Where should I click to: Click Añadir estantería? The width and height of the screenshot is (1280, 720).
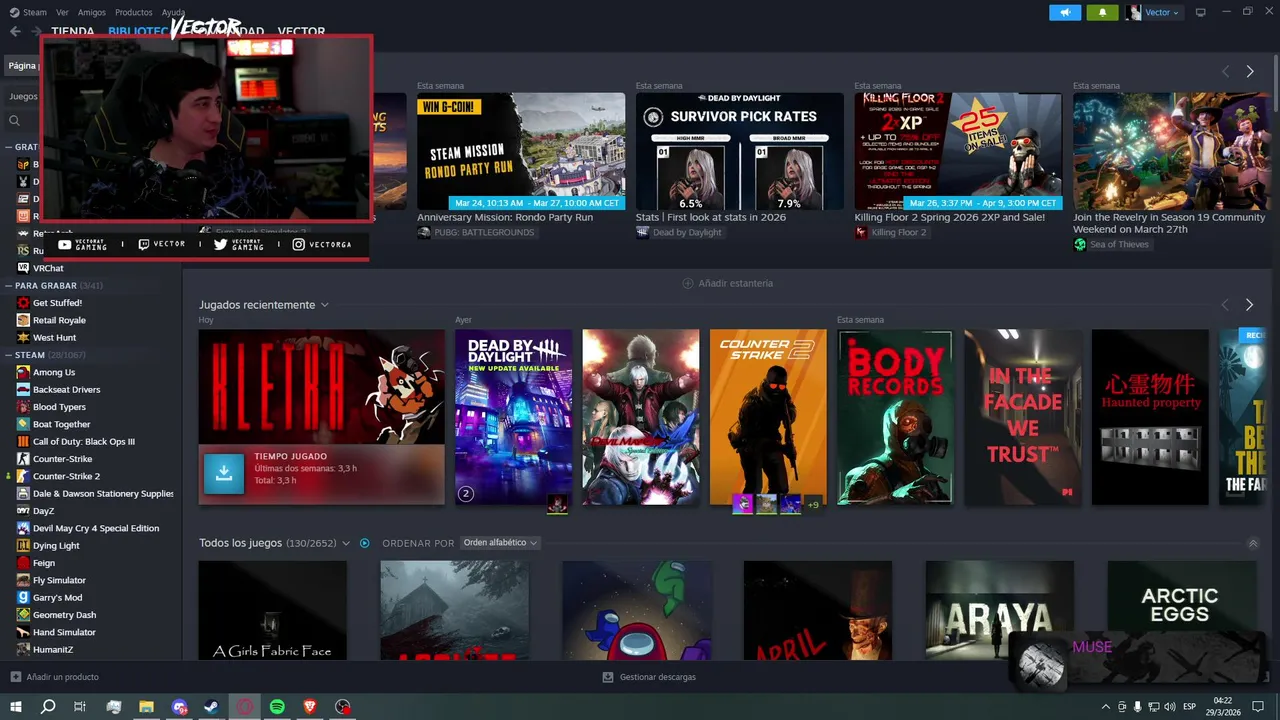click(727, 283)
